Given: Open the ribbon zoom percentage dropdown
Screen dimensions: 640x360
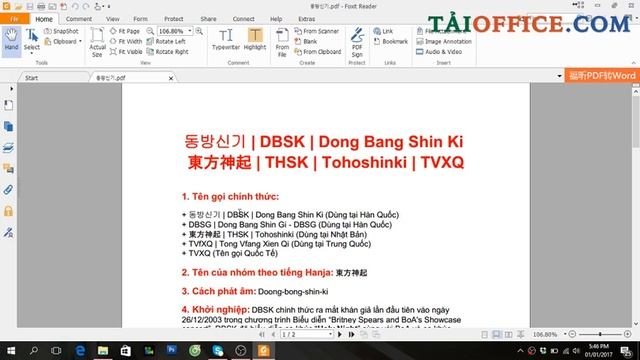Looking at the screenshot, I should click(190, 31).
